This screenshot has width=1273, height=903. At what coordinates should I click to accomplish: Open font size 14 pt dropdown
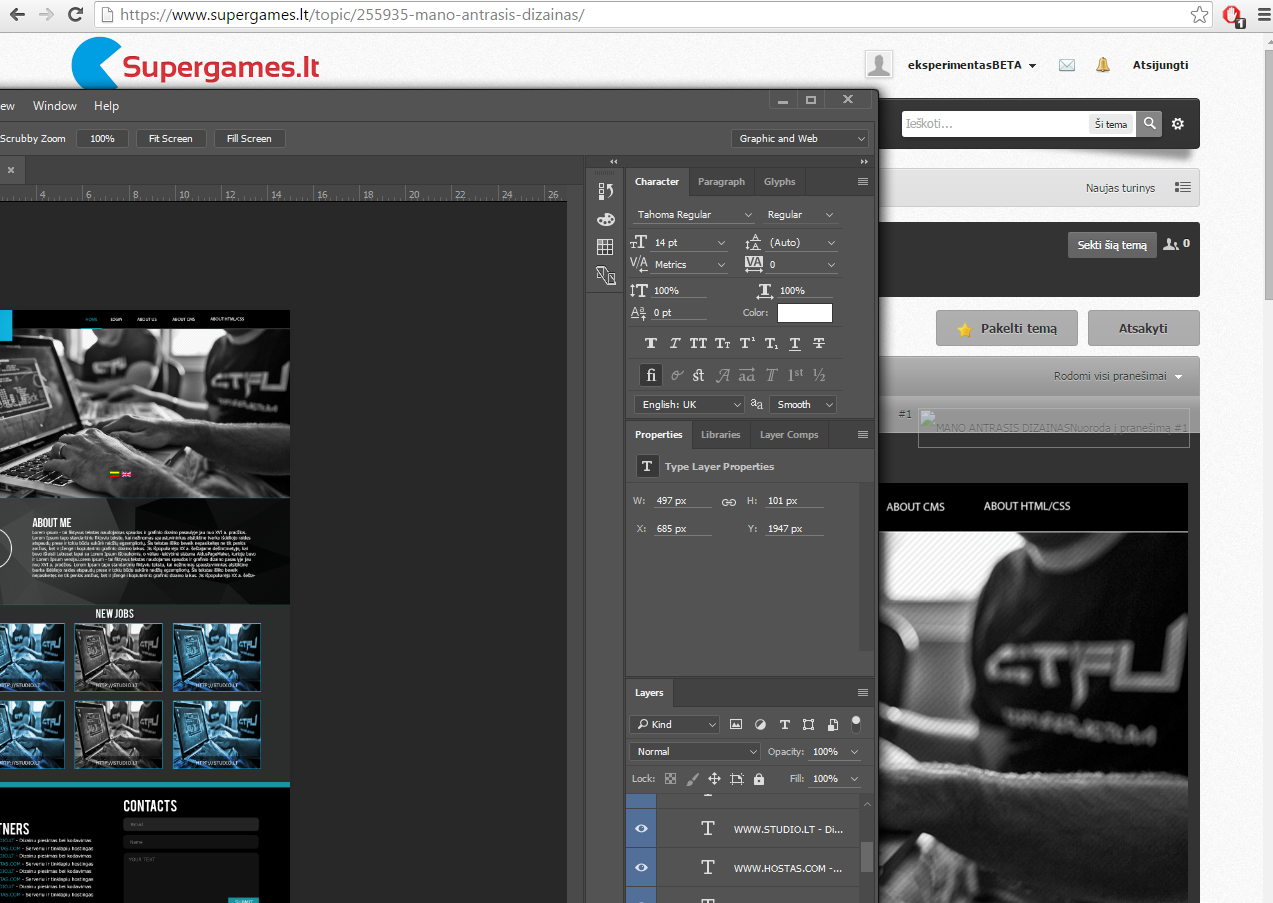tap(690, 243)
